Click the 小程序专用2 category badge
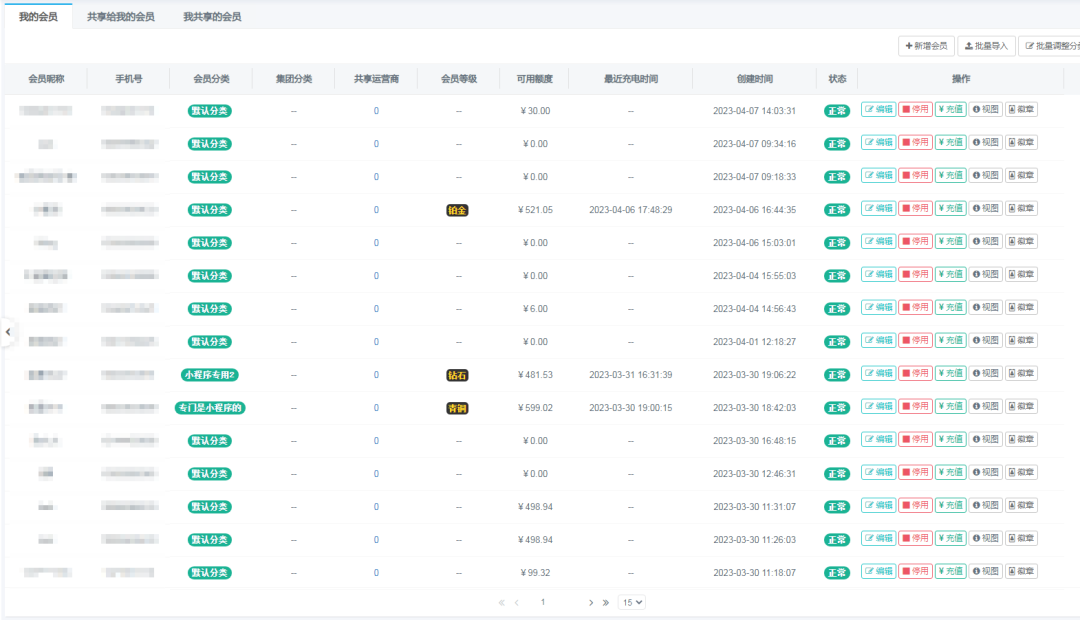The width and height of the screenshot is (1080, 620). pyautogui.click(x=210, y=375)
